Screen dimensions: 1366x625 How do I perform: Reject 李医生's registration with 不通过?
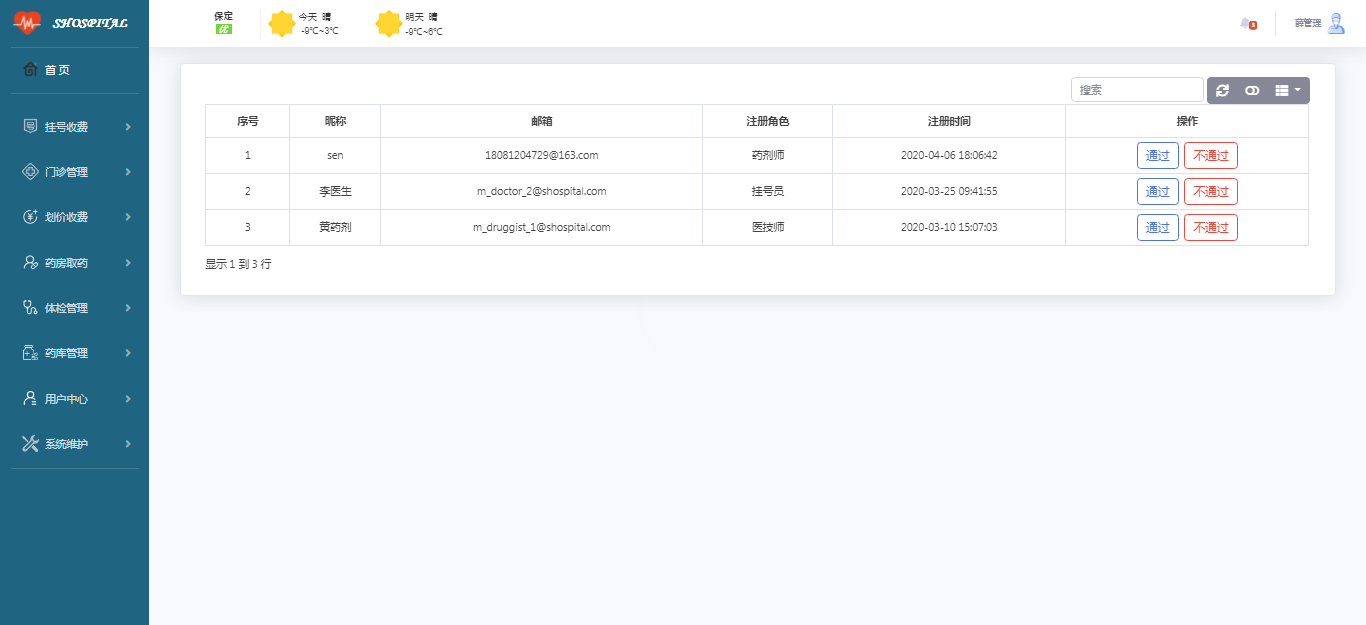1210,192
